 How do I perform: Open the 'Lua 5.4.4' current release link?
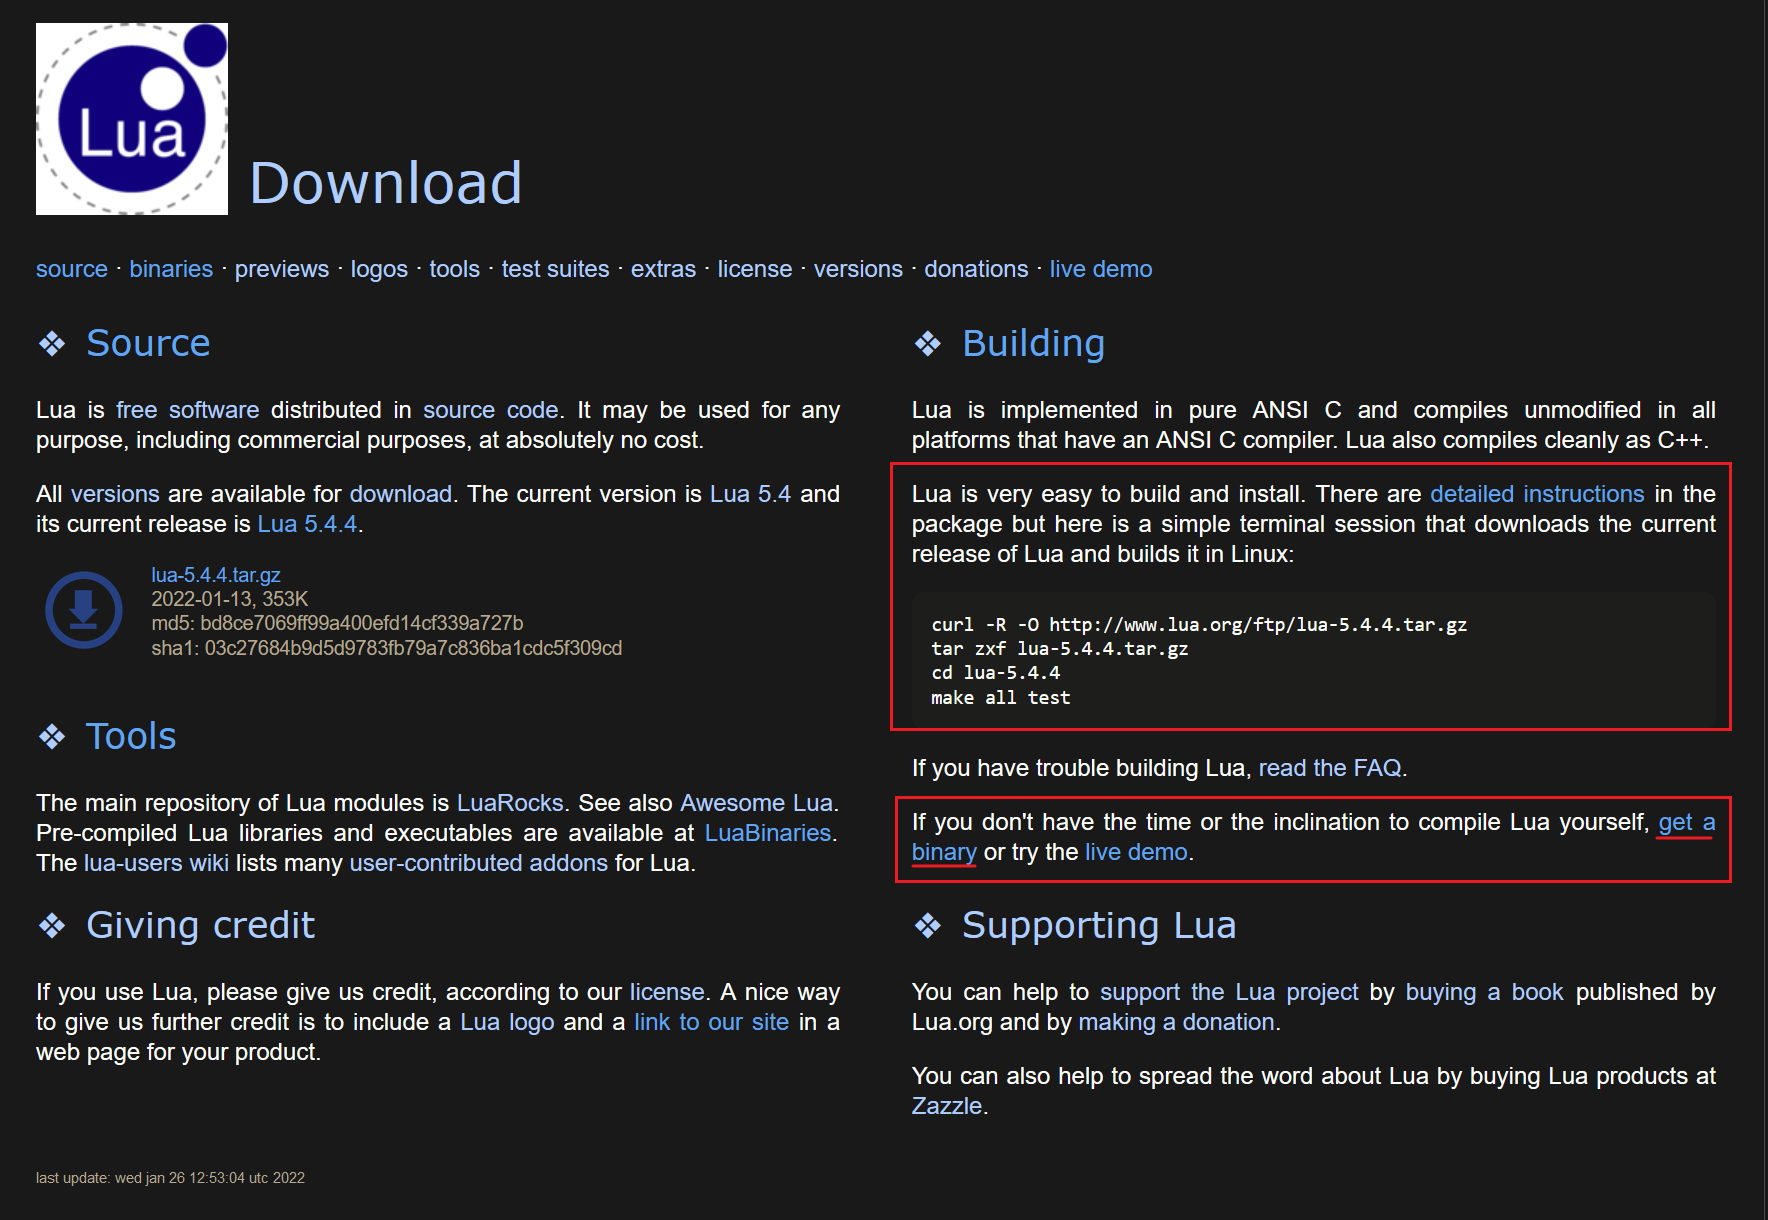click(x=307, y=524)
